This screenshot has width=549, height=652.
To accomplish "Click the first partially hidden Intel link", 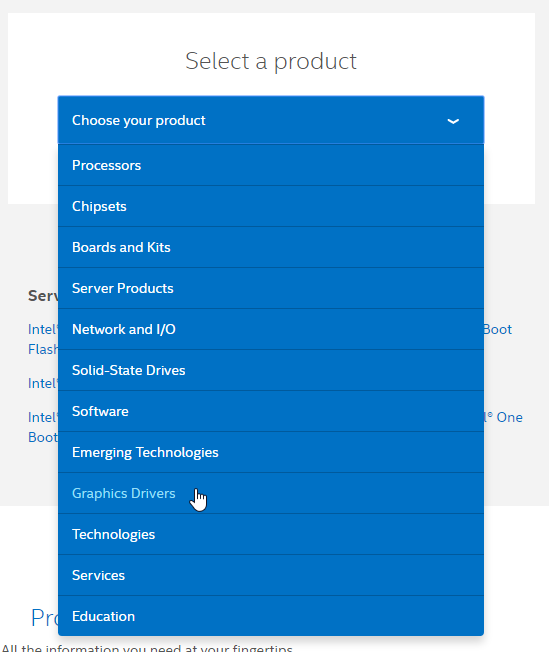I will tap(43, 329).
